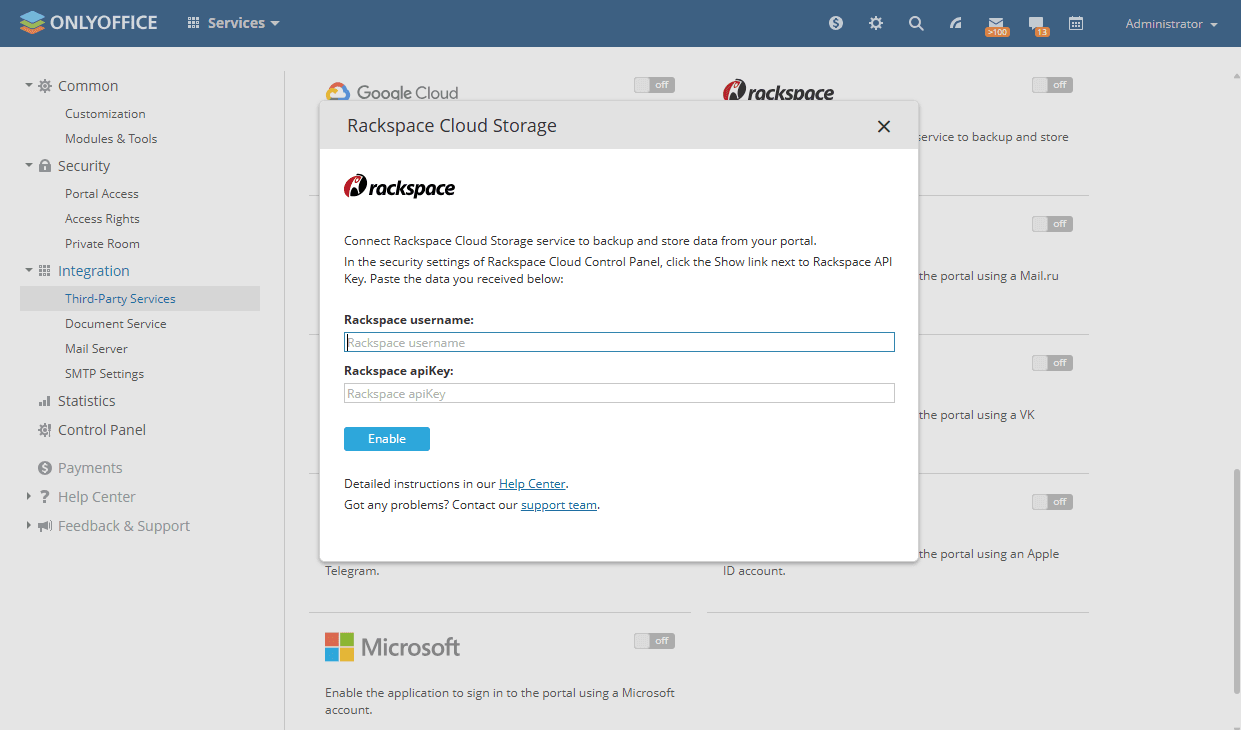Click the Payments dollar icon in sidebar
The width and height of the screenshot is (1241, 730).
click(x=45, y=468)
